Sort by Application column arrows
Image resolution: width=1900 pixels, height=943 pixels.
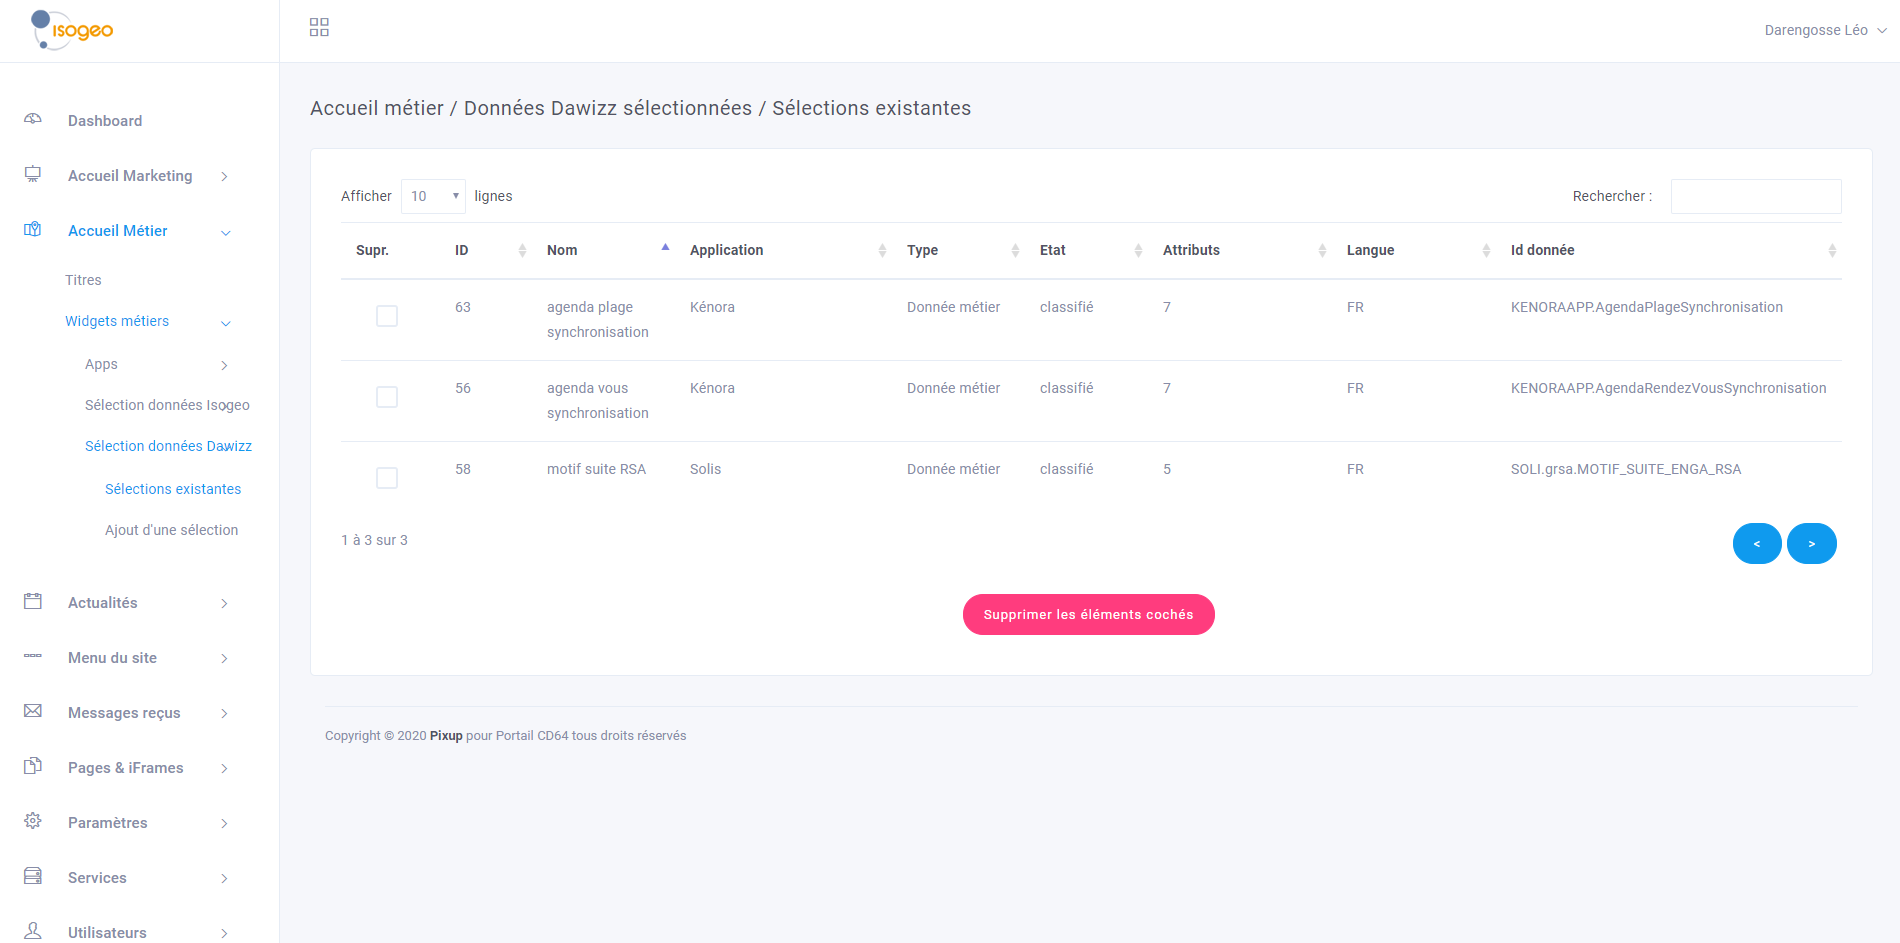882,250
